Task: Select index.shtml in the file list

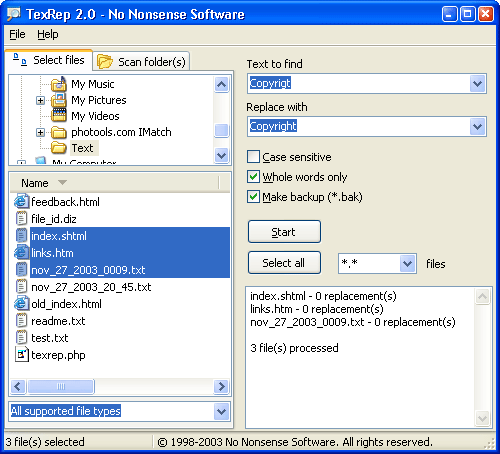Action: [59, 236]
